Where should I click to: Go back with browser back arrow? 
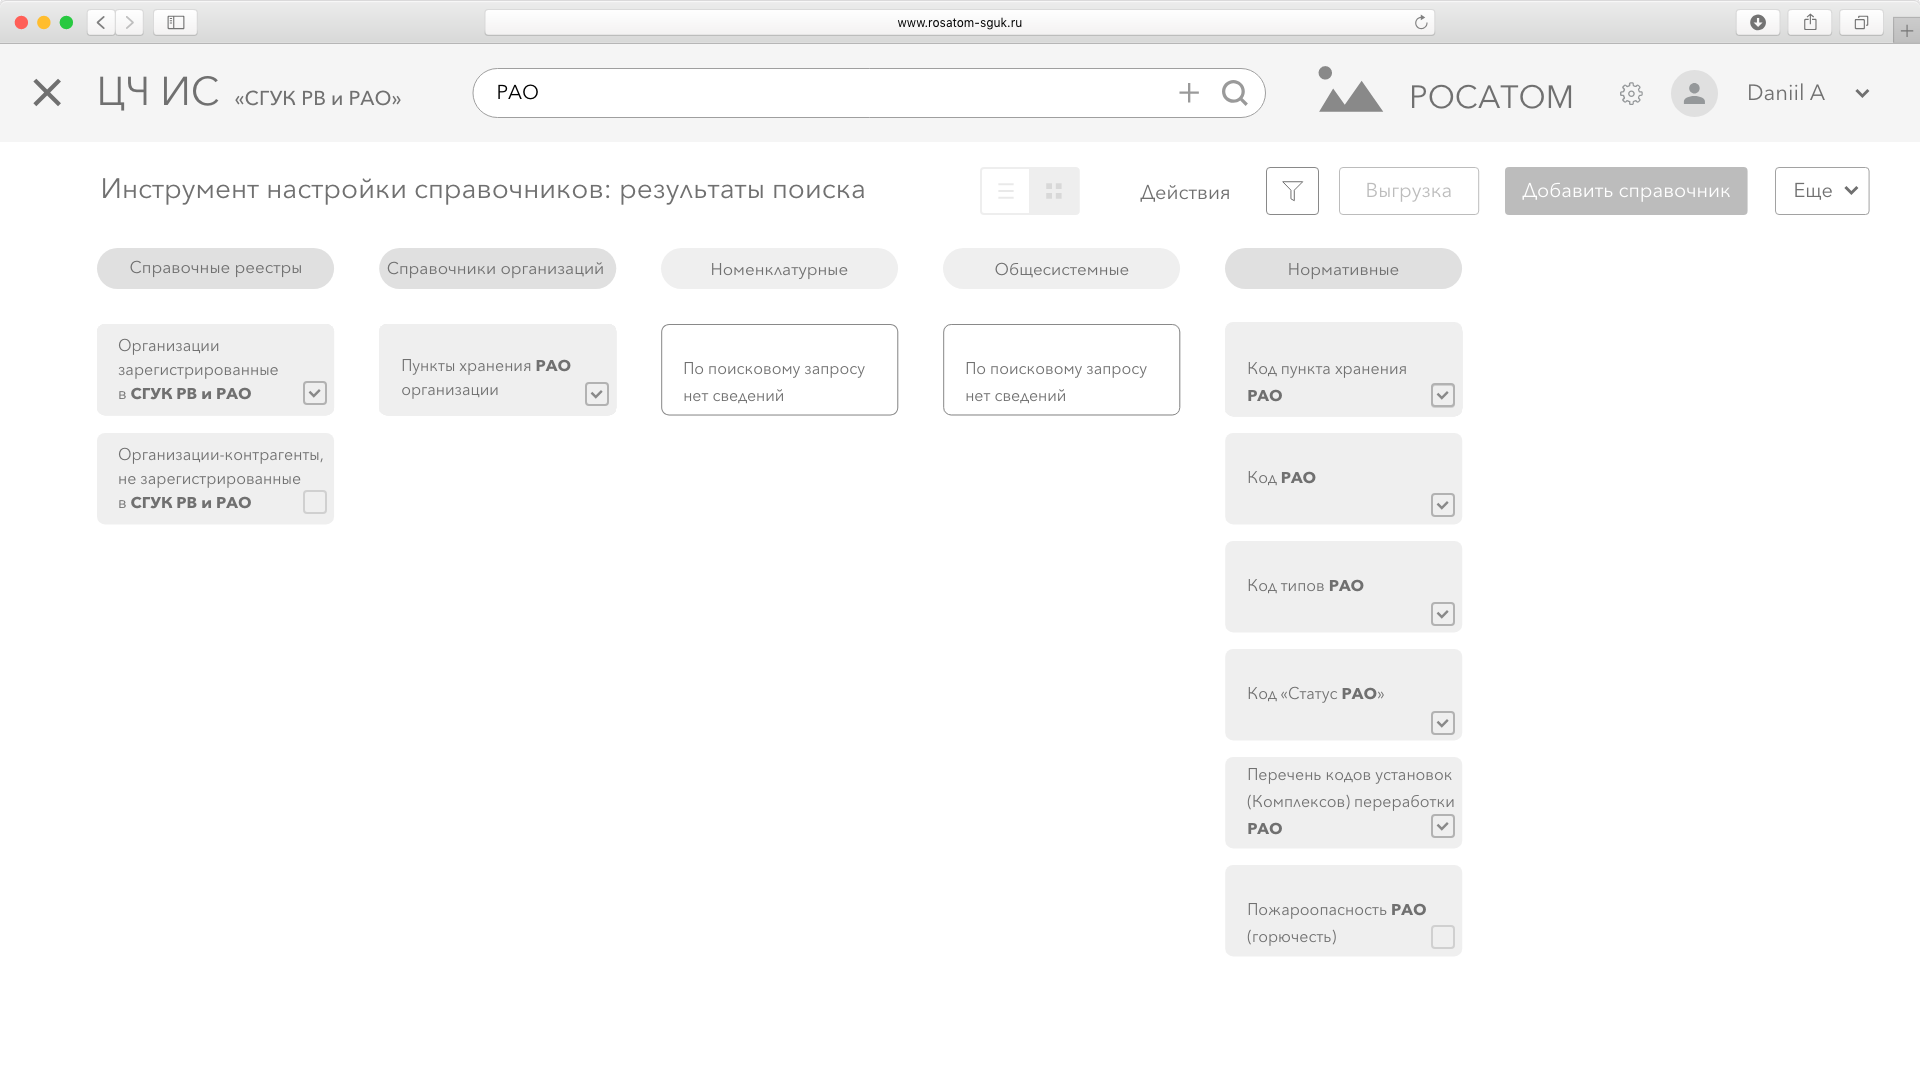tap(101, 22)
